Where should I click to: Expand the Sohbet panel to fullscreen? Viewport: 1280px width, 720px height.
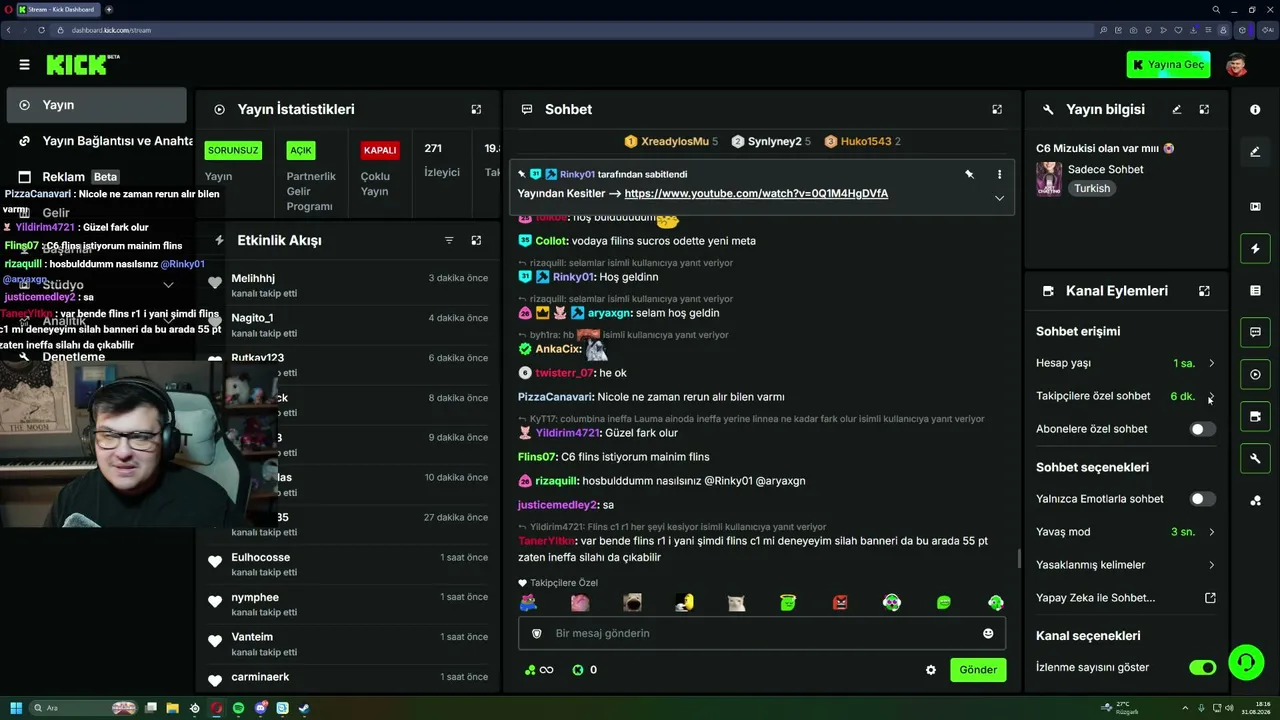997,109
